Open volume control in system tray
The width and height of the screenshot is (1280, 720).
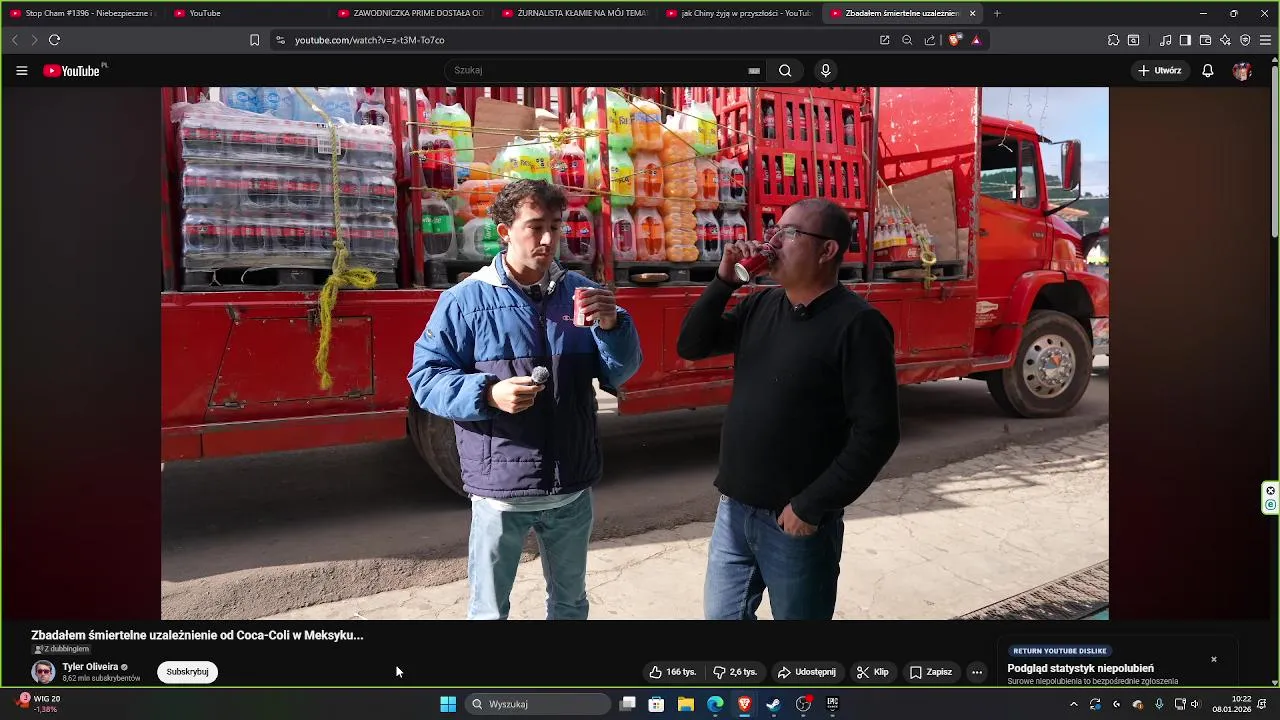1195,704
